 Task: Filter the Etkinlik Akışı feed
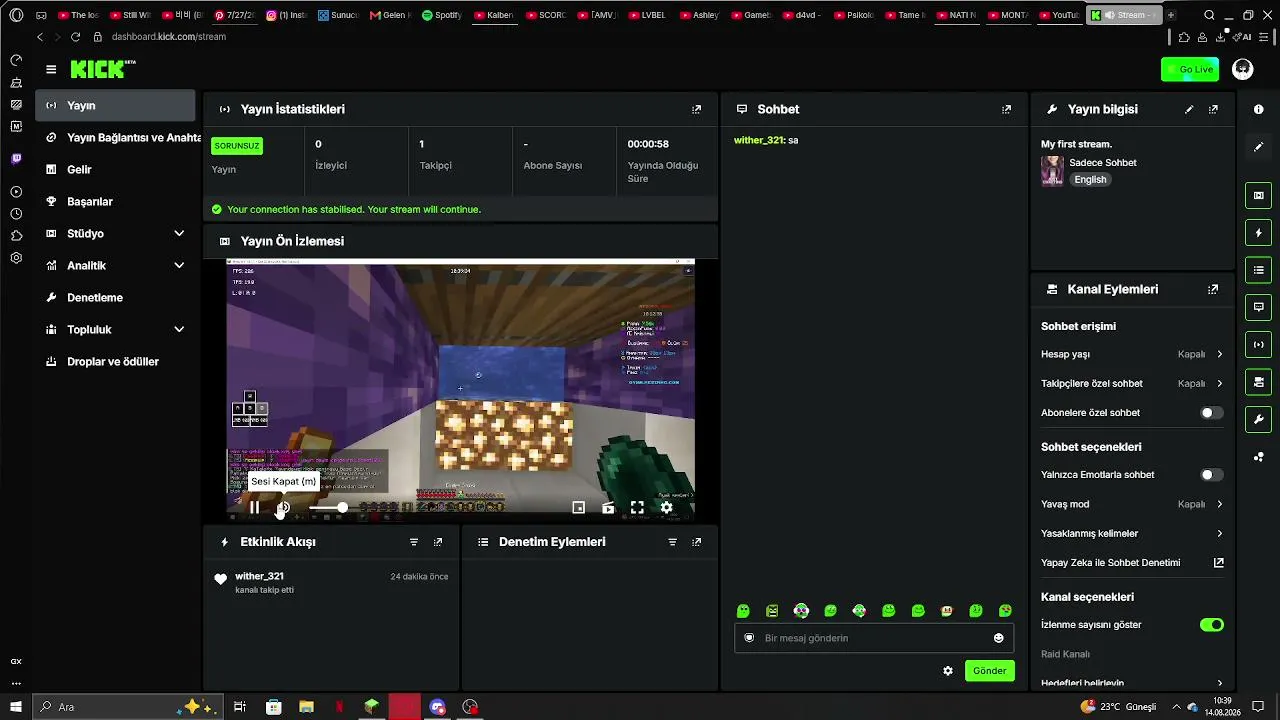[x=414, y=542]
